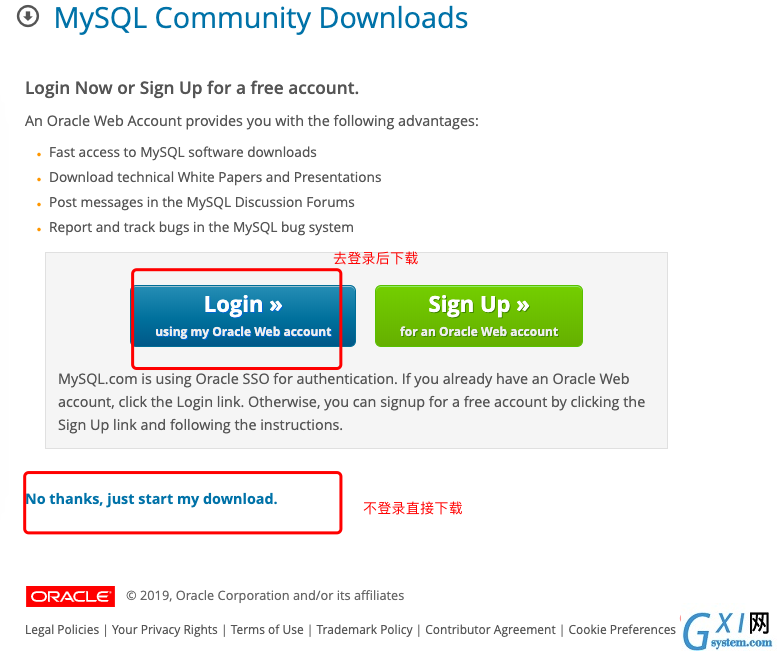Click the download arrow circle icon
Viewport: 779px width, 651px height.
pyautogui.click(x=28, y=16)
